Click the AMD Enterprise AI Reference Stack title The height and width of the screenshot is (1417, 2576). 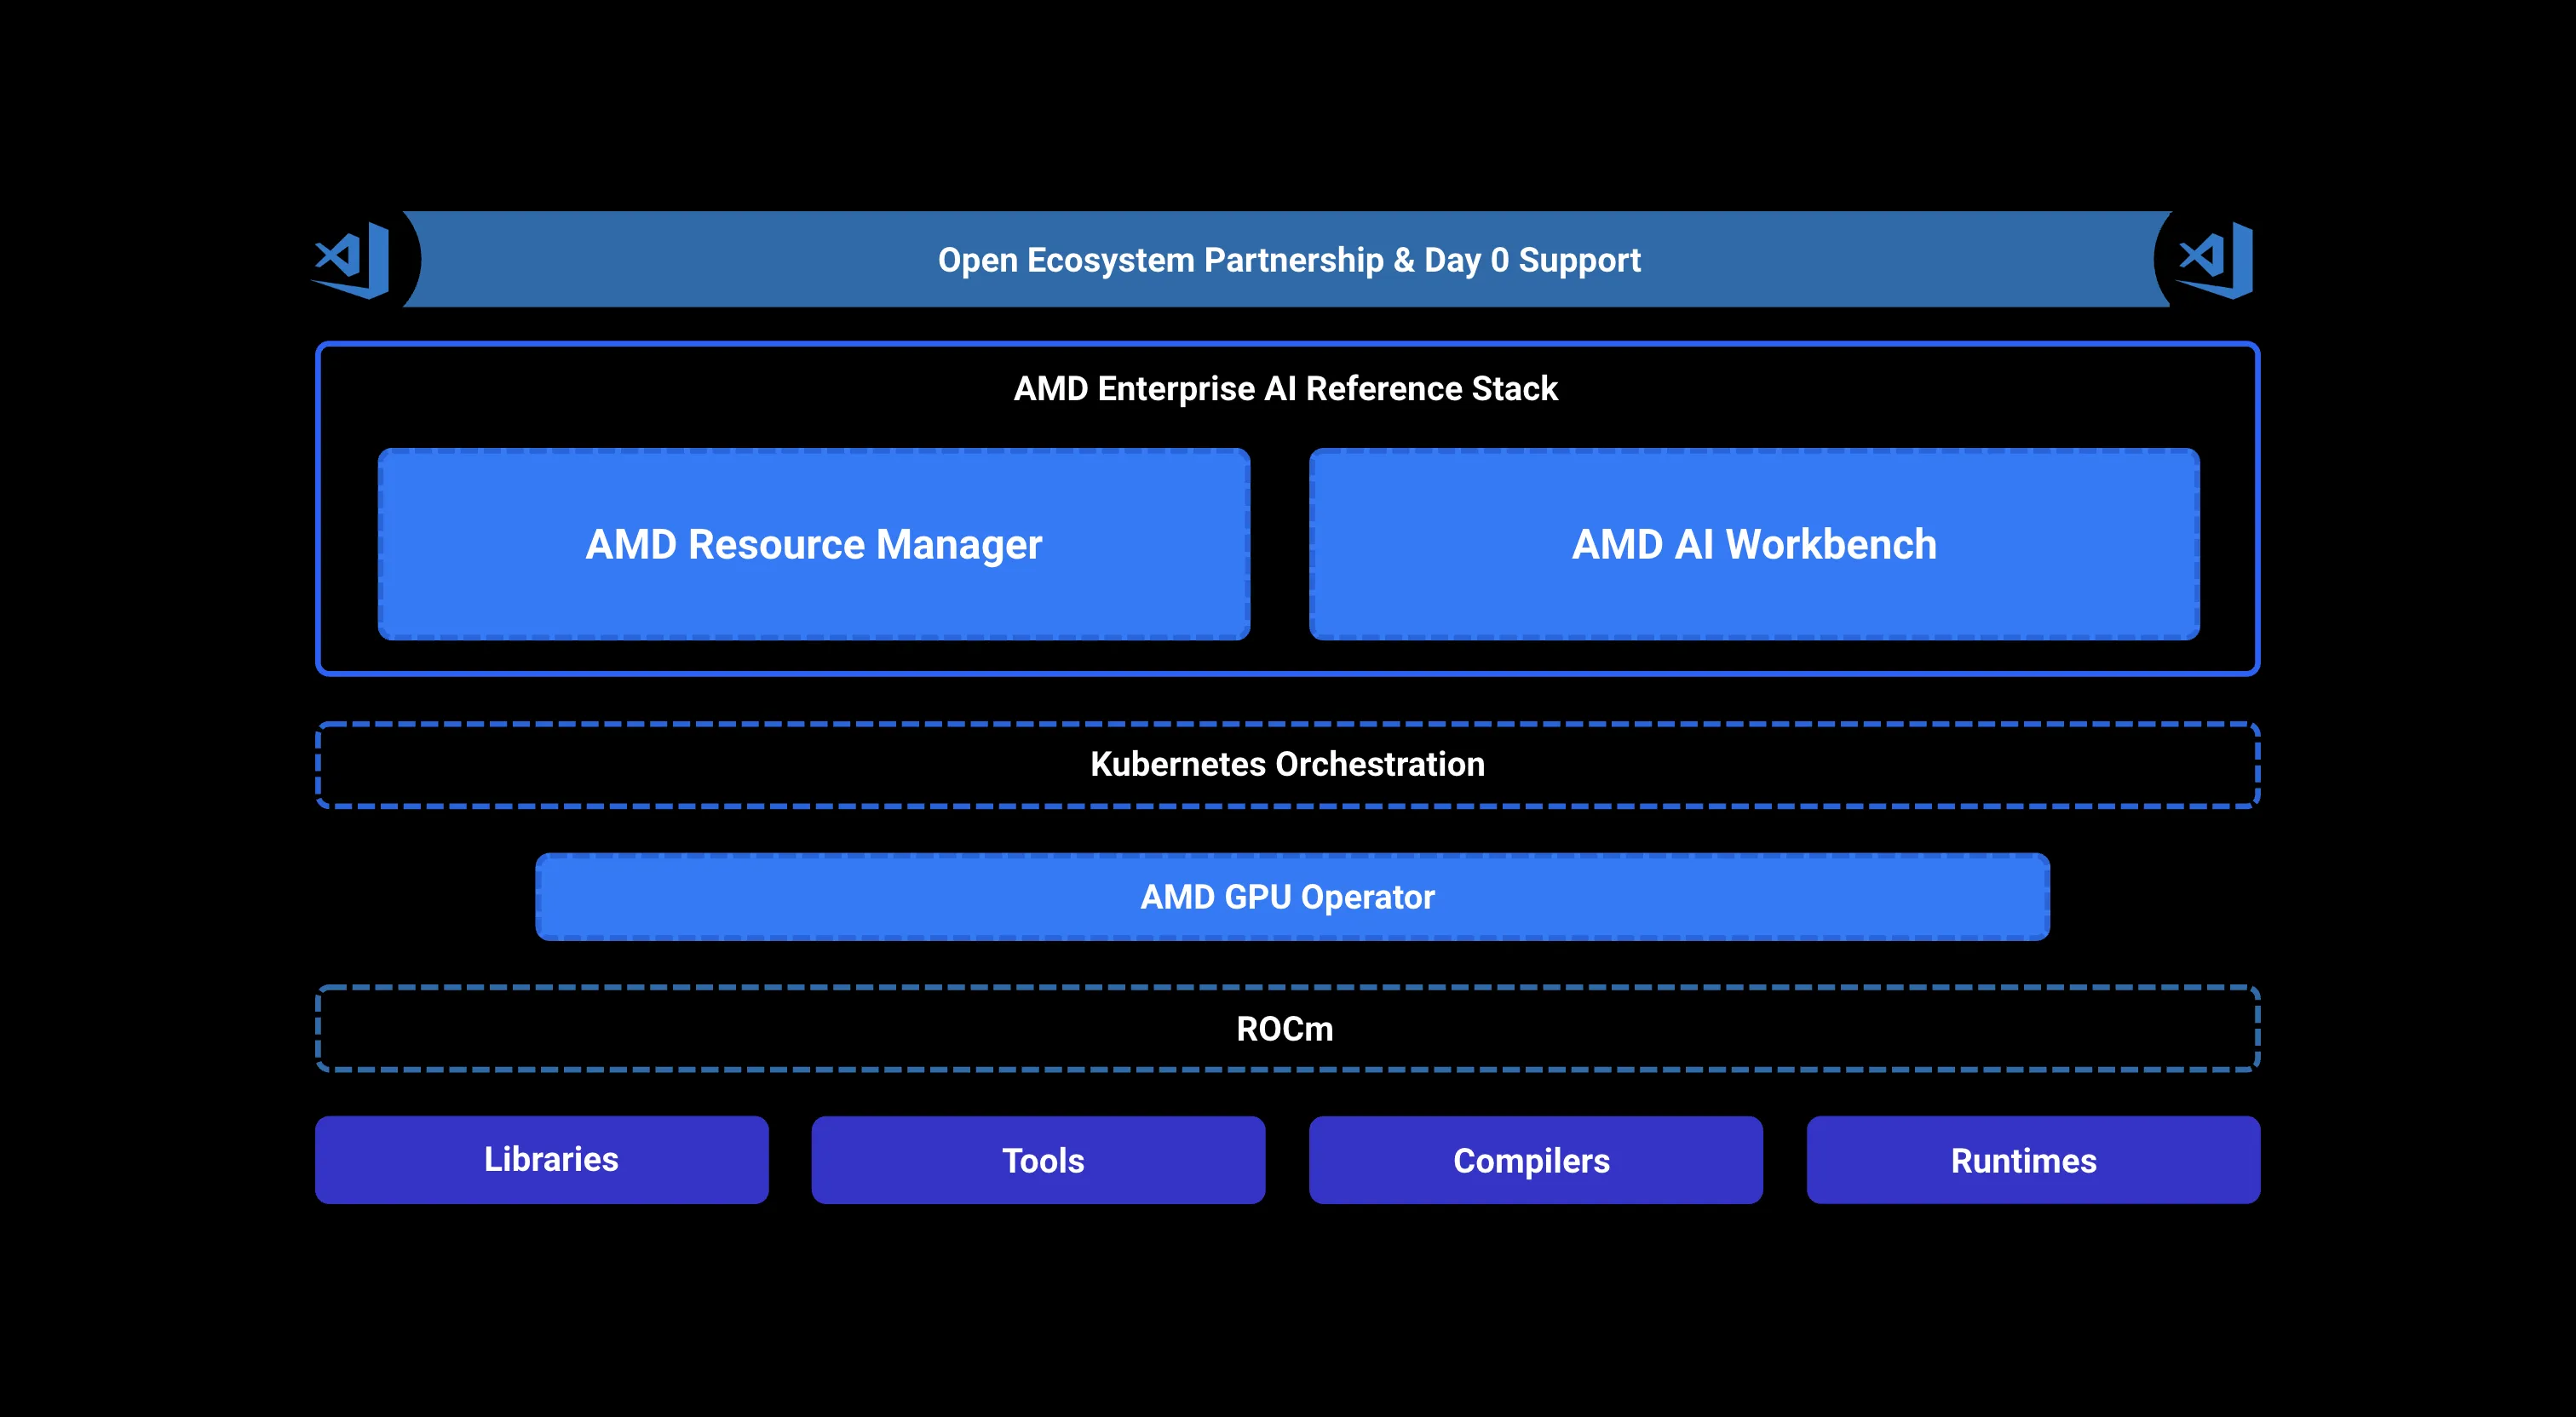pyautogui.click(x=1286, y=388)
